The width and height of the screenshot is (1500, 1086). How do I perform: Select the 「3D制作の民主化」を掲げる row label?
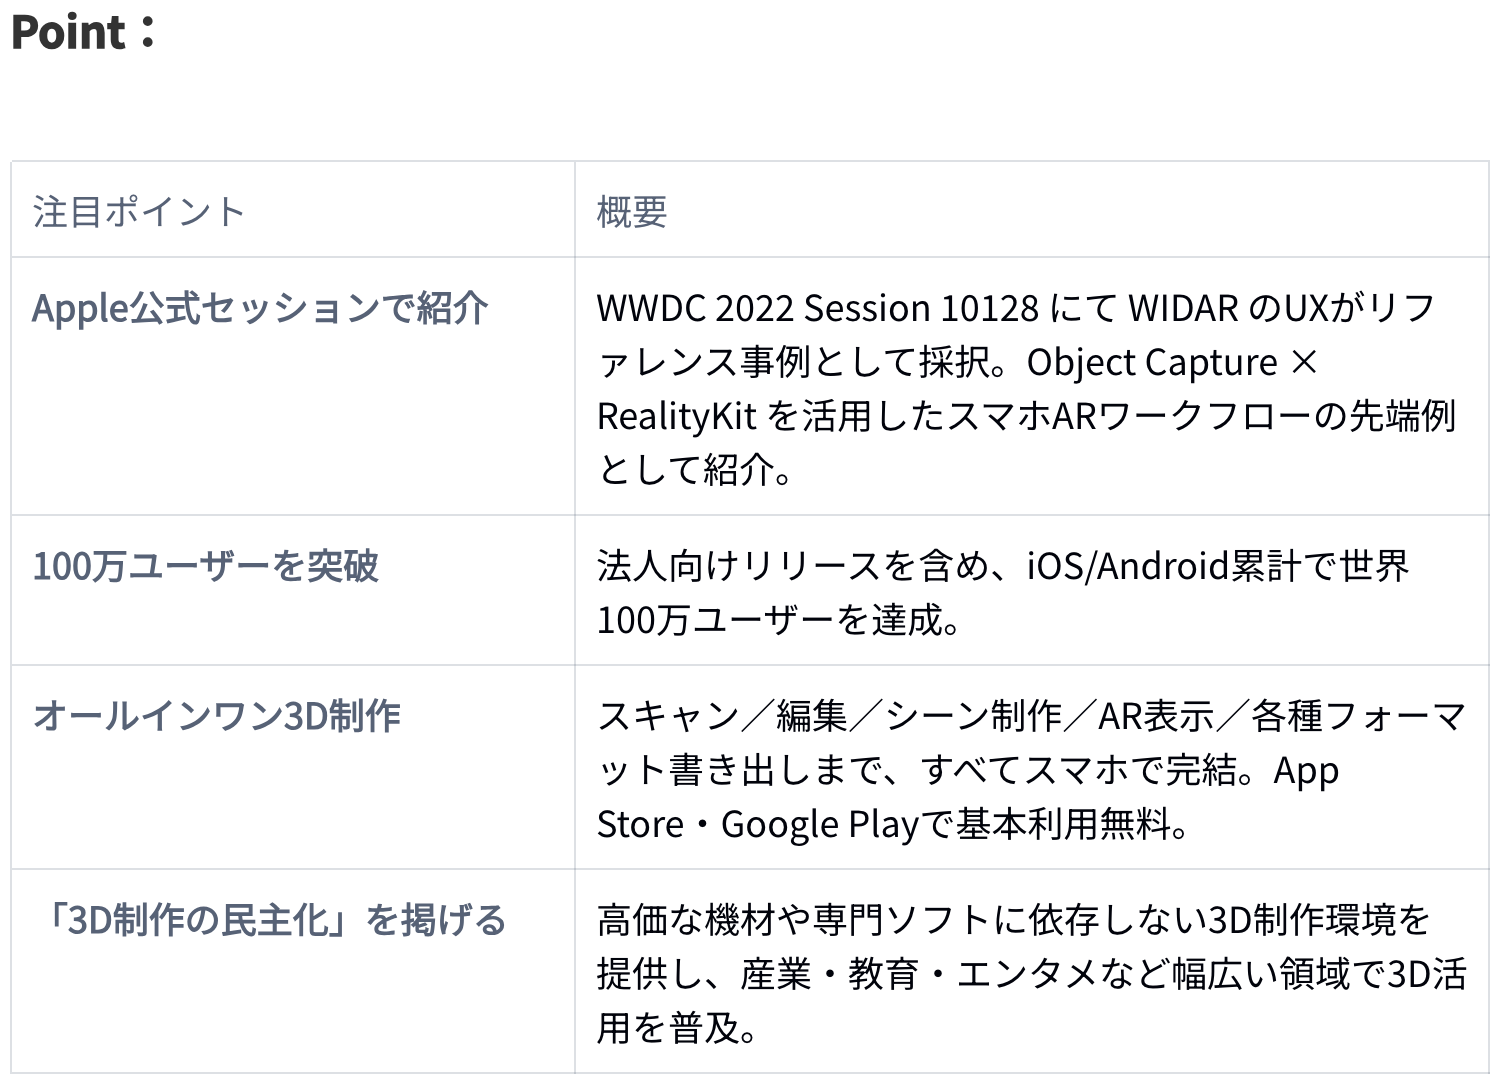tap(270, 920)
